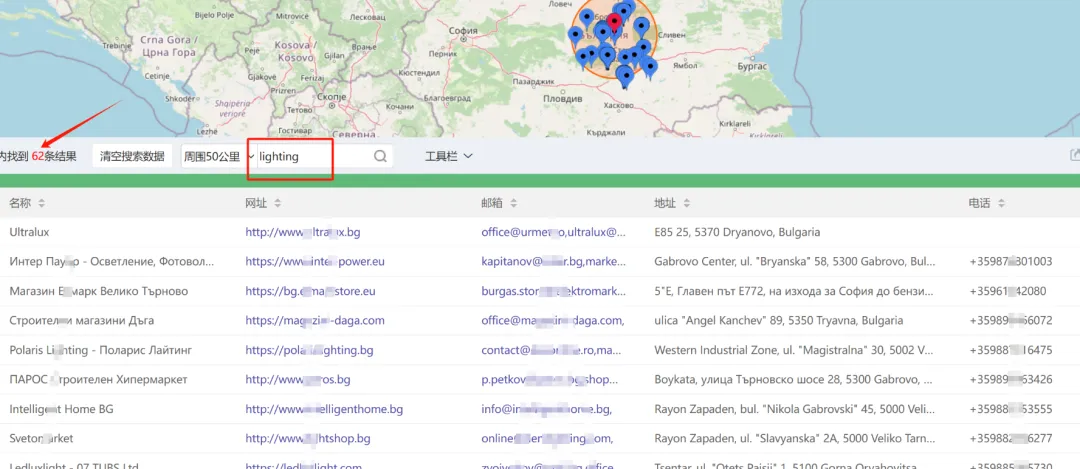Click the email in the Slavyanska 2A row
1080x469 pixels.
point(548,439)
